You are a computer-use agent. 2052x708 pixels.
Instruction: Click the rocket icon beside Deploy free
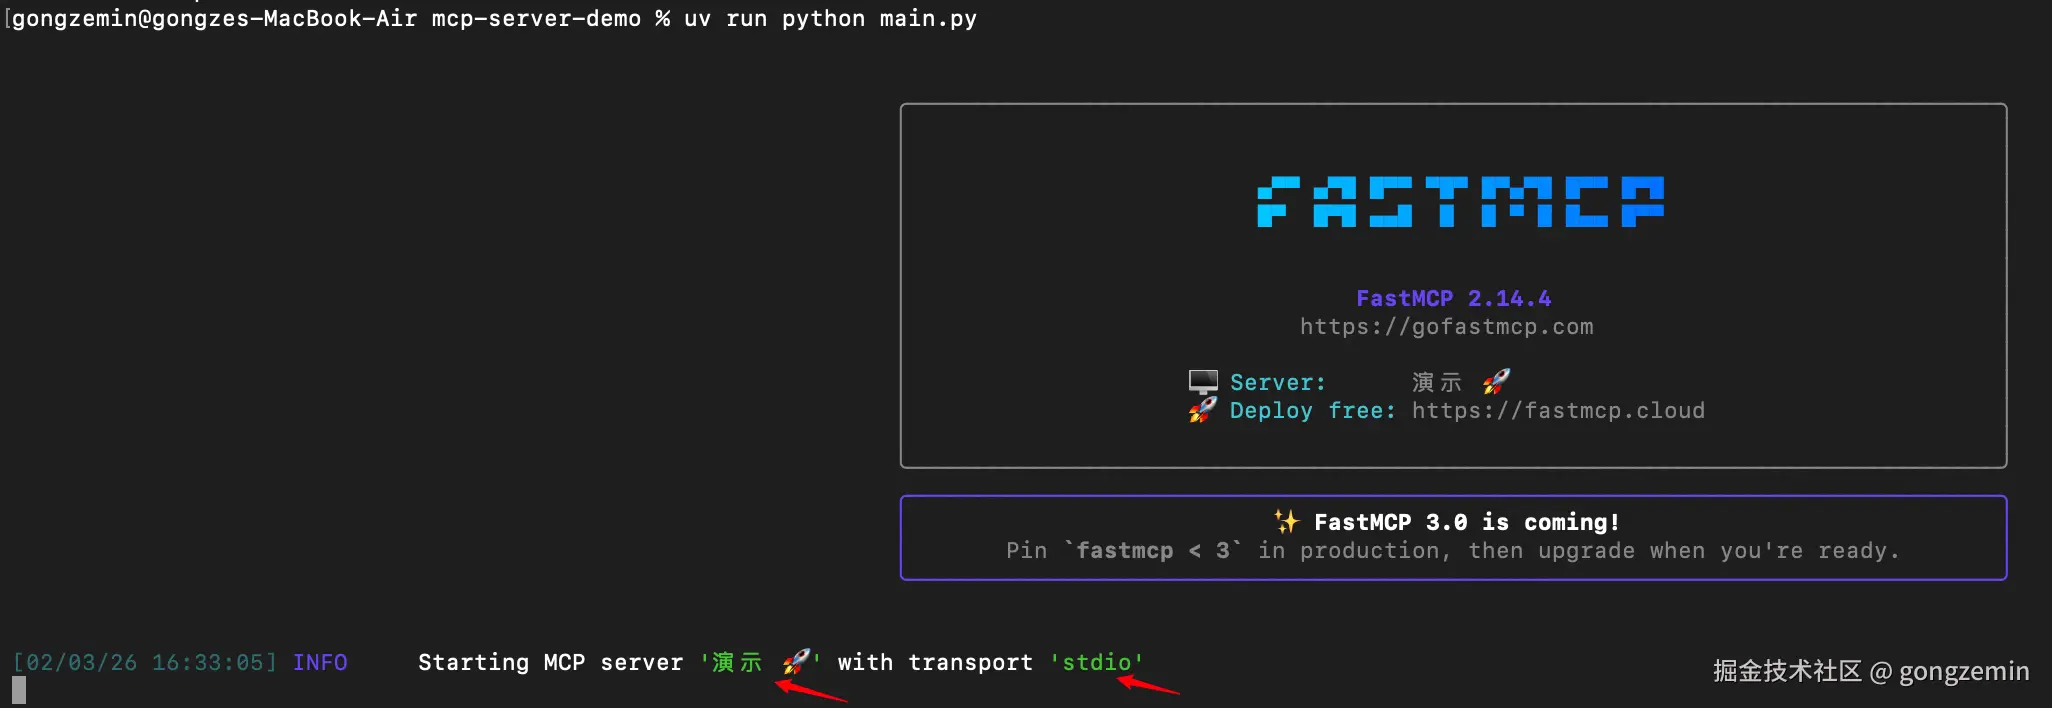point(1203,410)
